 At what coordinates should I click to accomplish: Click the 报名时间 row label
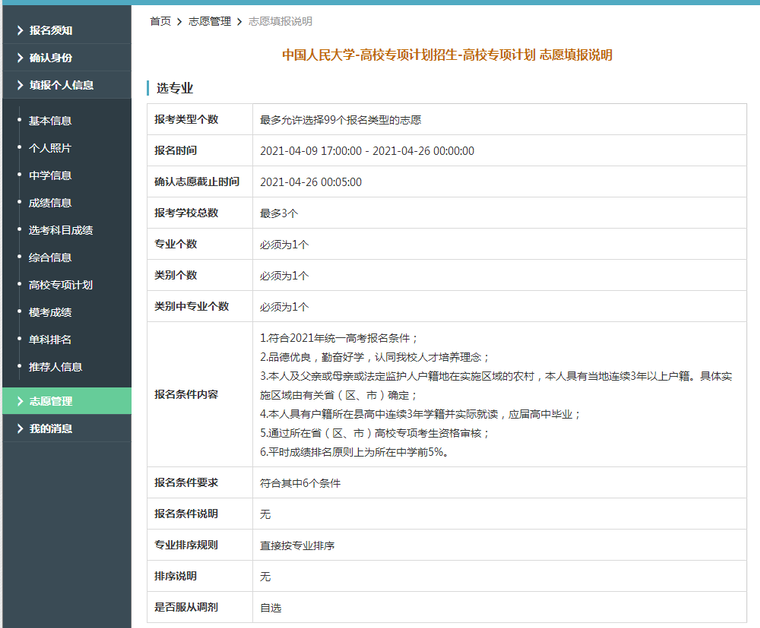click(175, 150)
